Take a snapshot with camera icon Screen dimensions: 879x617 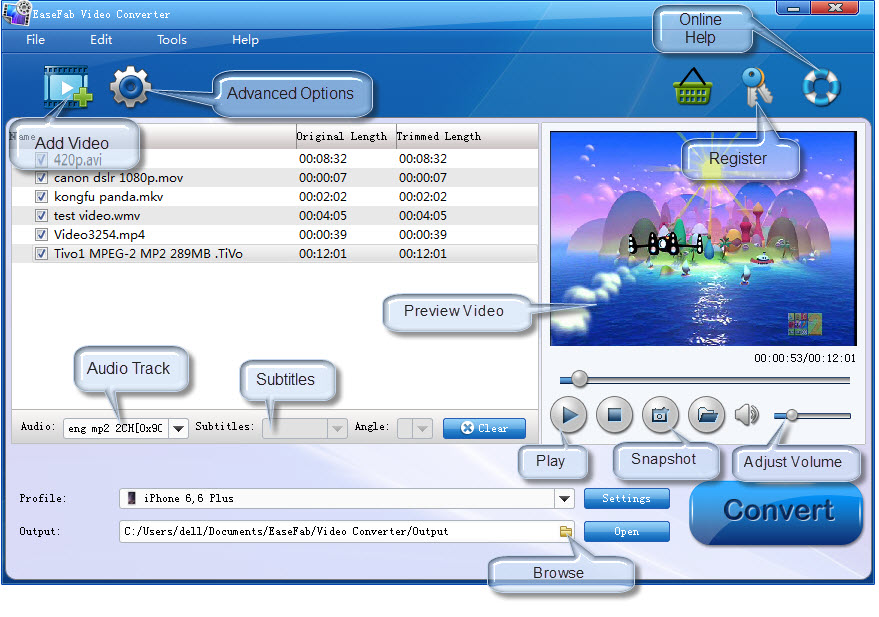click(660, 415)
